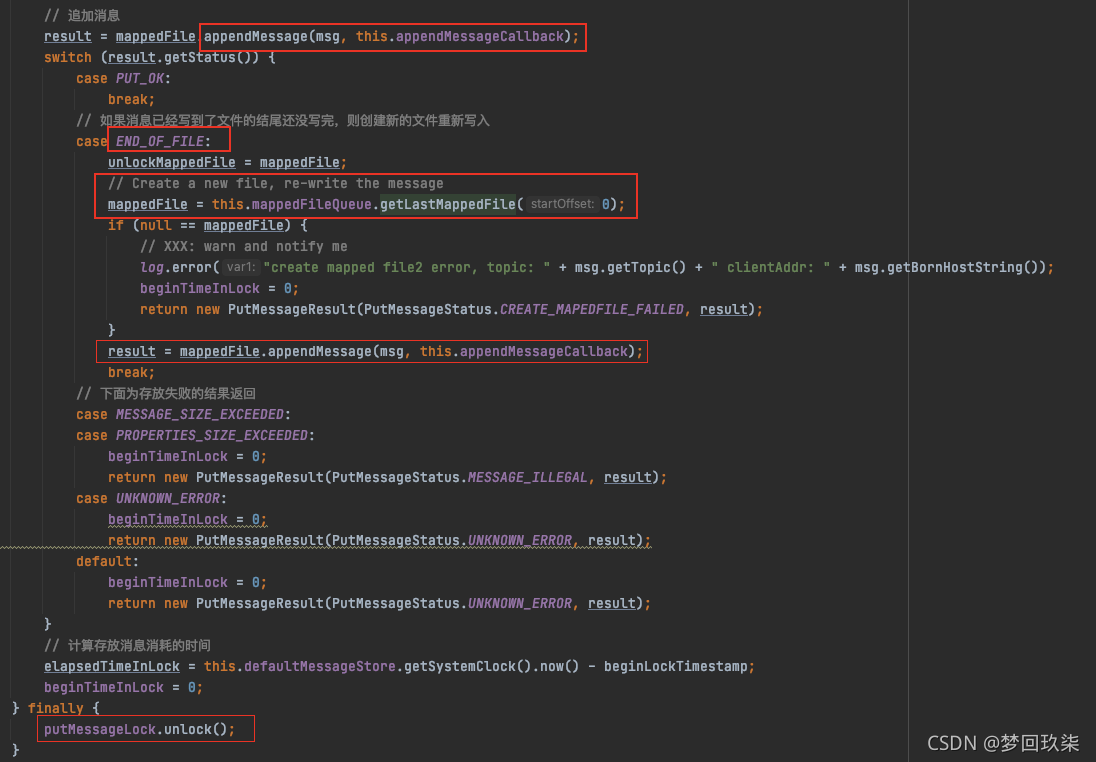Screen dimensions: 1096x762
Task: Click the unlockMappedFile variable
Action: pyautogui.click(x=172, y=162)
